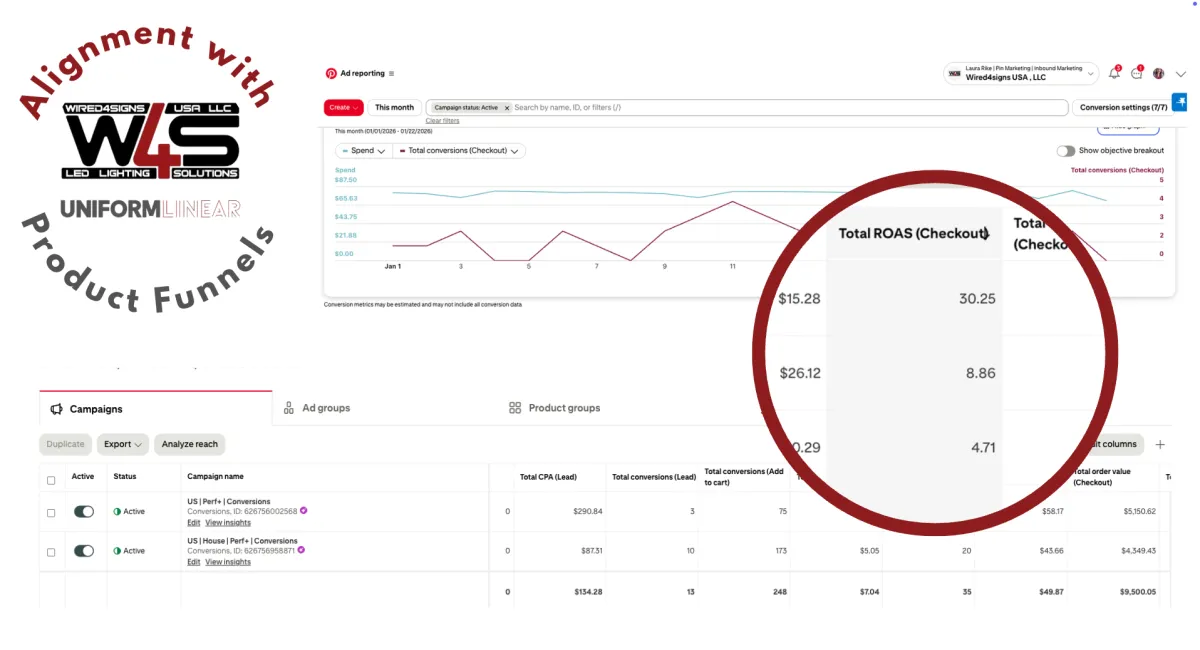Open Conversion settings (7/7)
The width and height of the screenshot is (1200, 650).
pyautogui.click(x=1123, y=107)
